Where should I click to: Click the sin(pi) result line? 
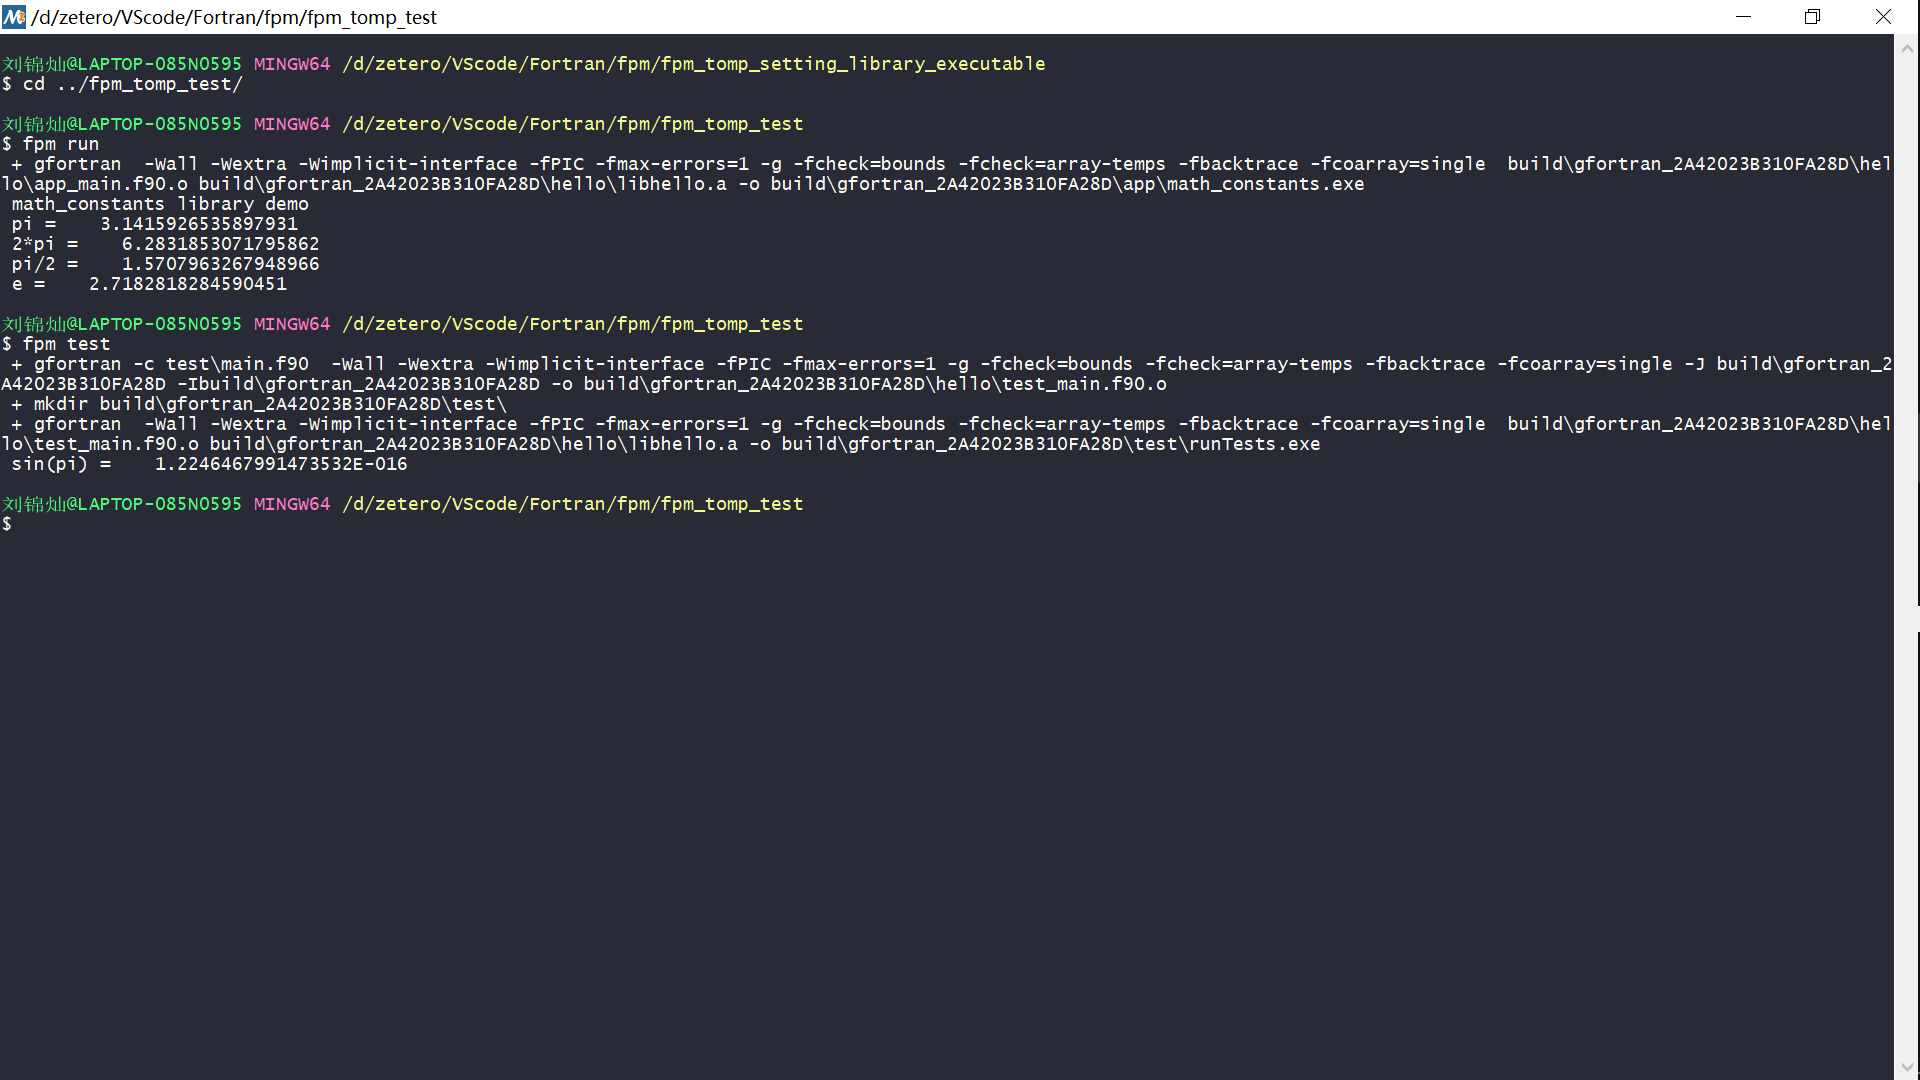click(x=210, y=464)
